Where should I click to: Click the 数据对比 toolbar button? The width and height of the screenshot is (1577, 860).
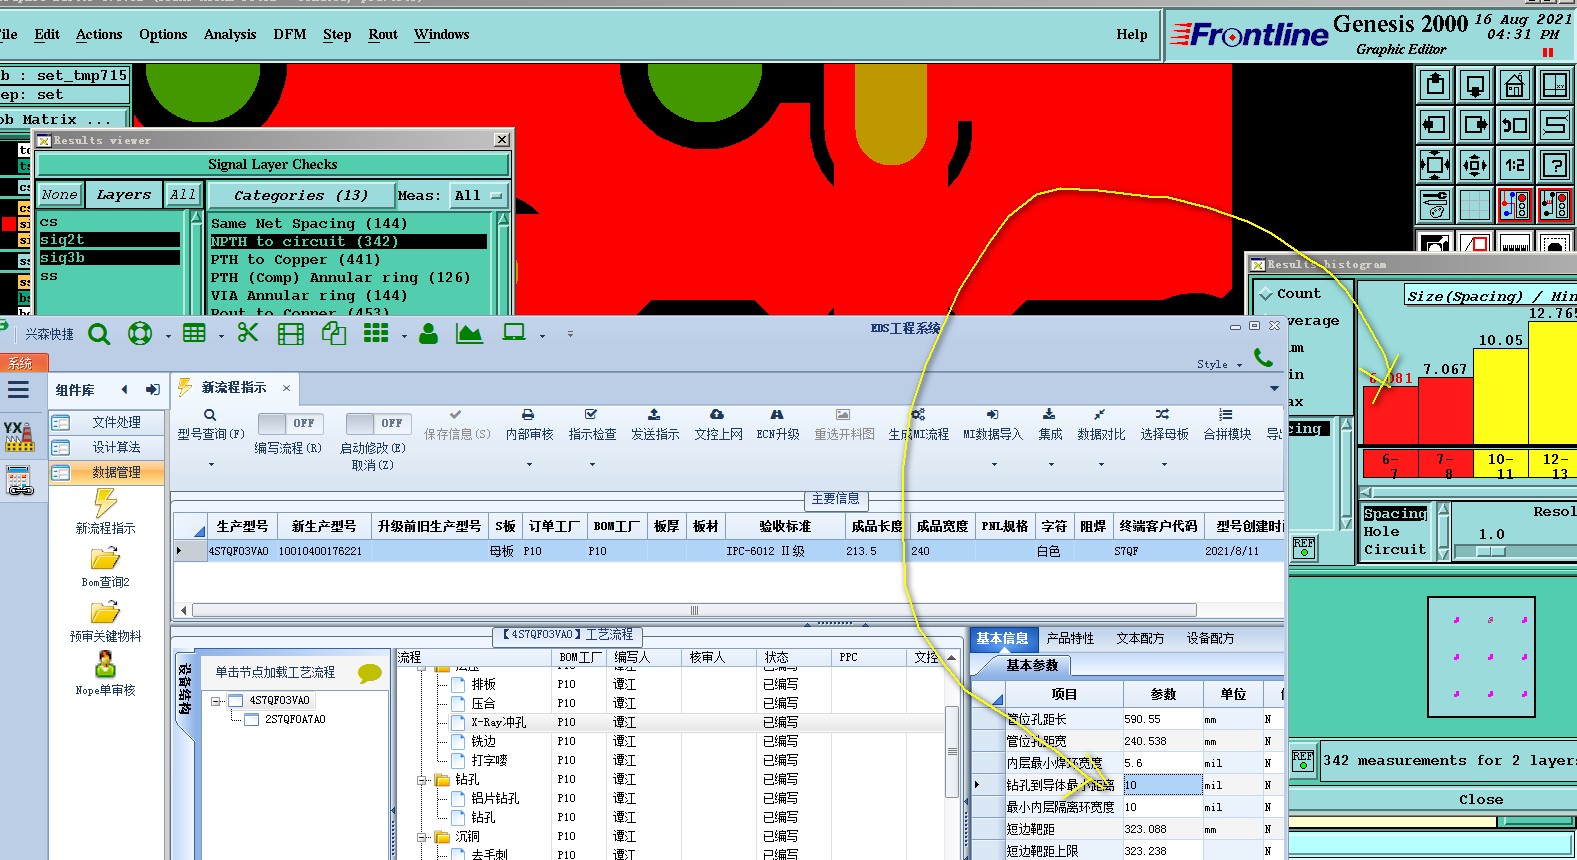click(1101, 425)
